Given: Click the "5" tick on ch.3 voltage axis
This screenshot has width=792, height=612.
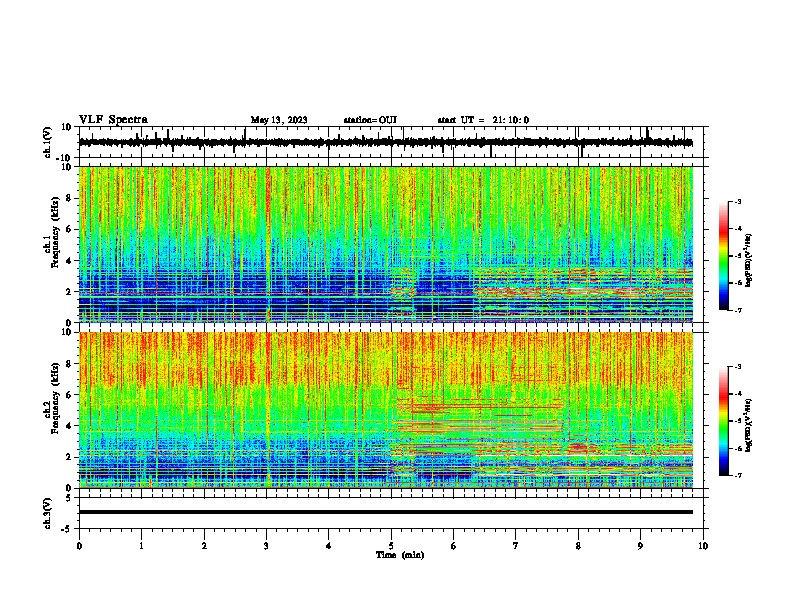Looking at the screenshot, I should (70, 497).
